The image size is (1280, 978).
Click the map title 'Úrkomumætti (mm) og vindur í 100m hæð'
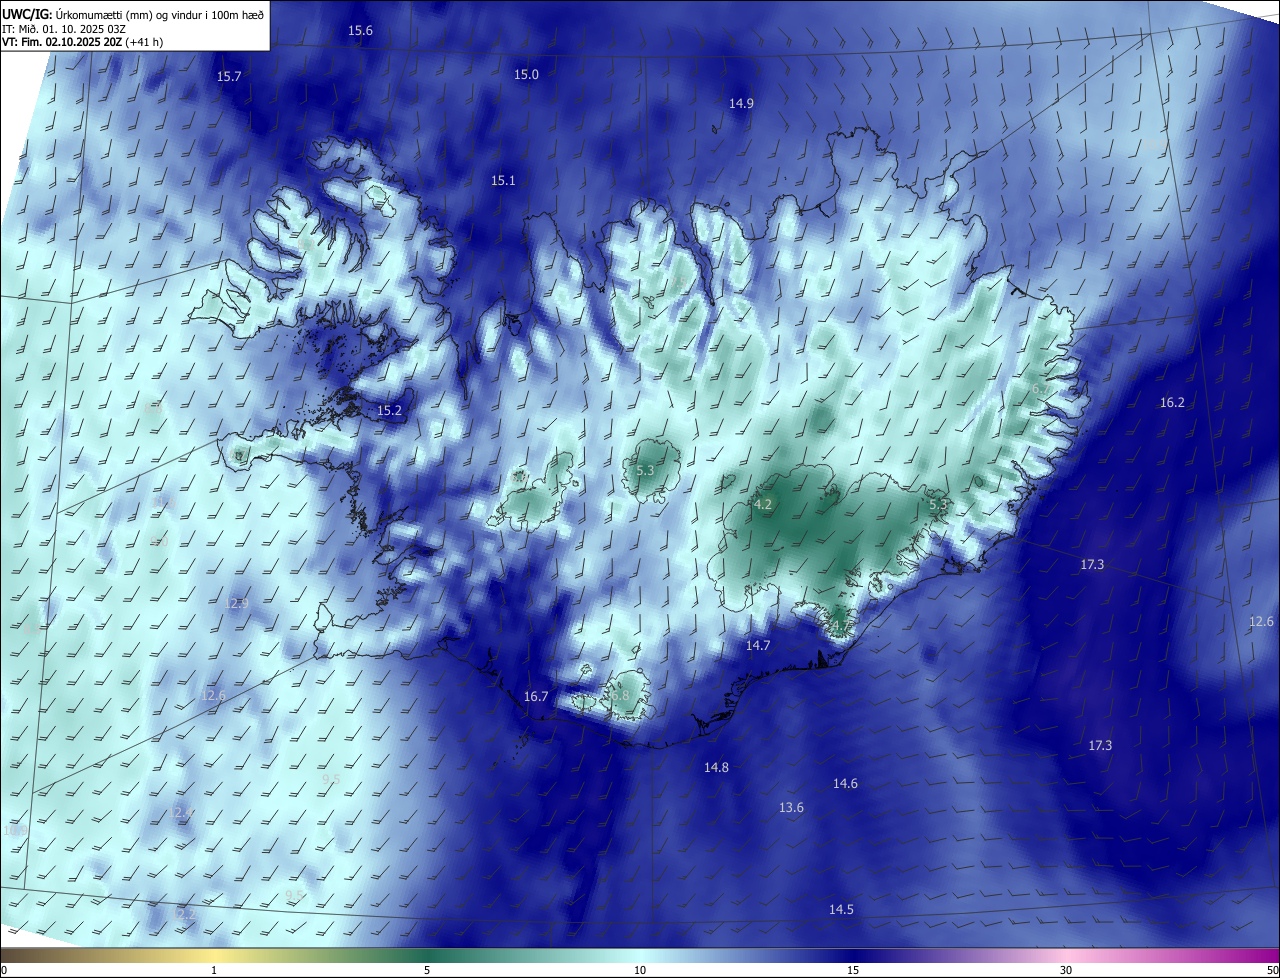pos(159,14)
